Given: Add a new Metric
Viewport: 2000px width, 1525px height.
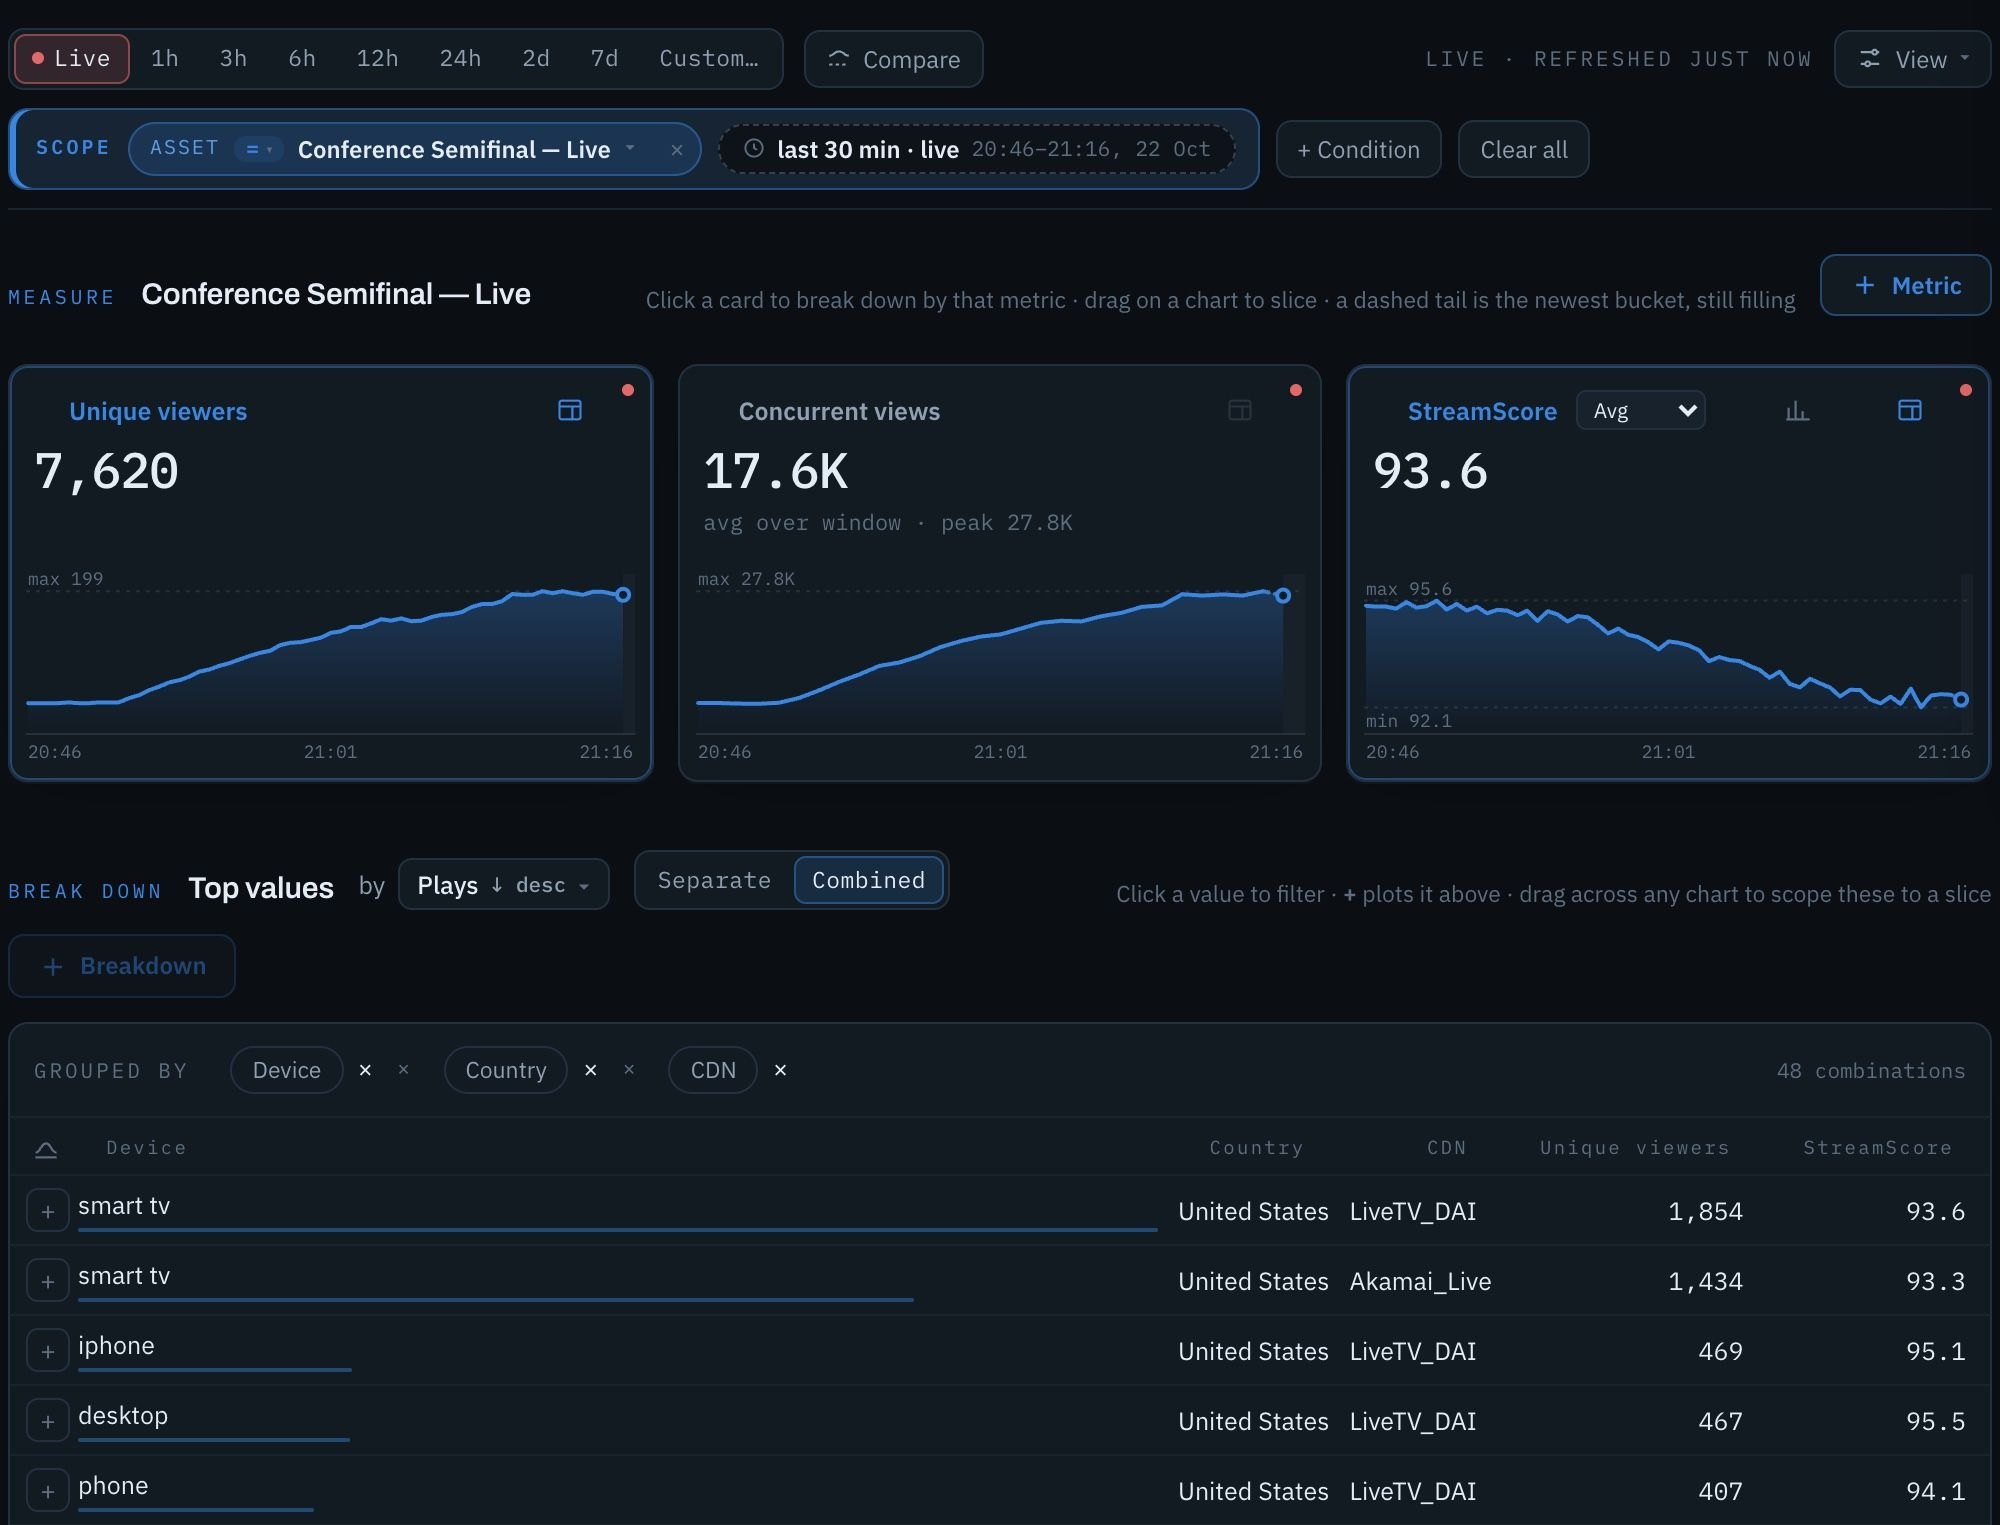Looking at the screenshot, I should click(1906, 285).
